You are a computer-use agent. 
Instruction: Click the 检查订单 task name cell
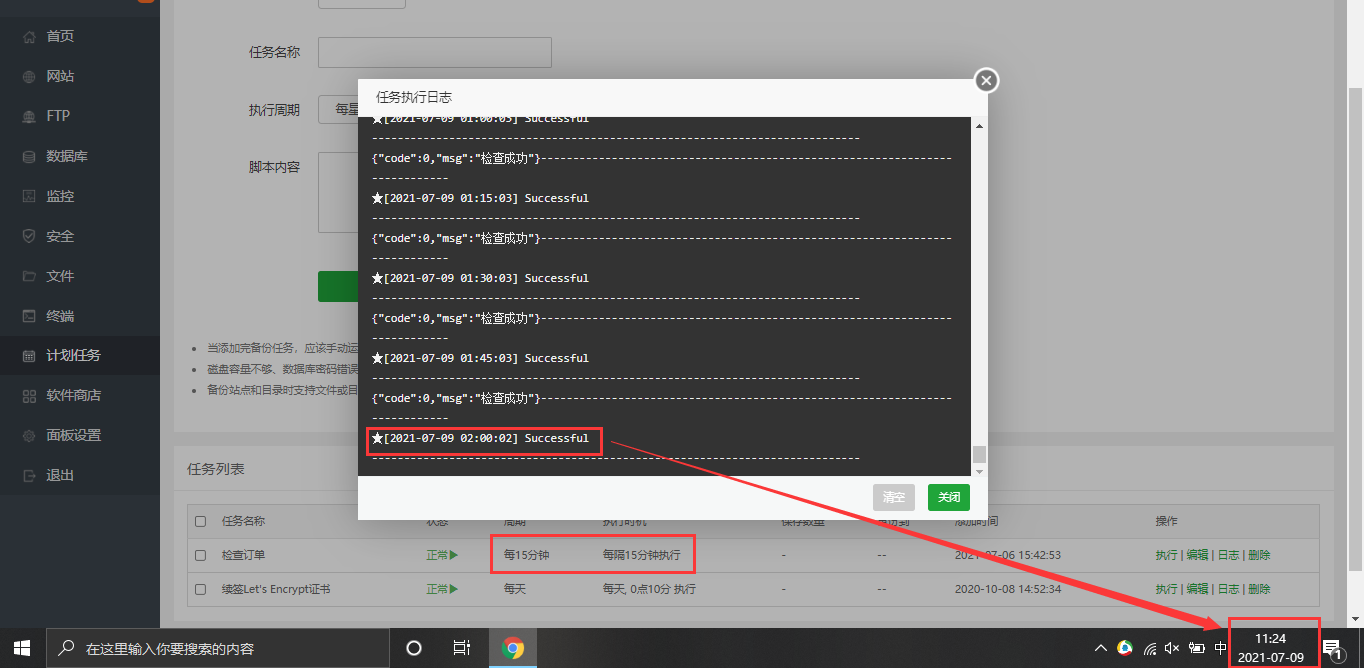244,555
